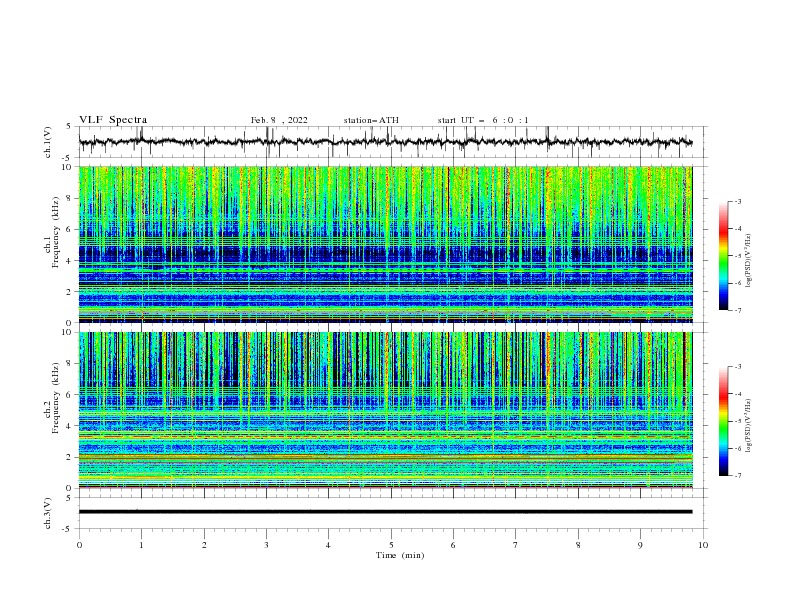
Task: Click the ch.2 spectrogram panel
Action: (386, 410)
